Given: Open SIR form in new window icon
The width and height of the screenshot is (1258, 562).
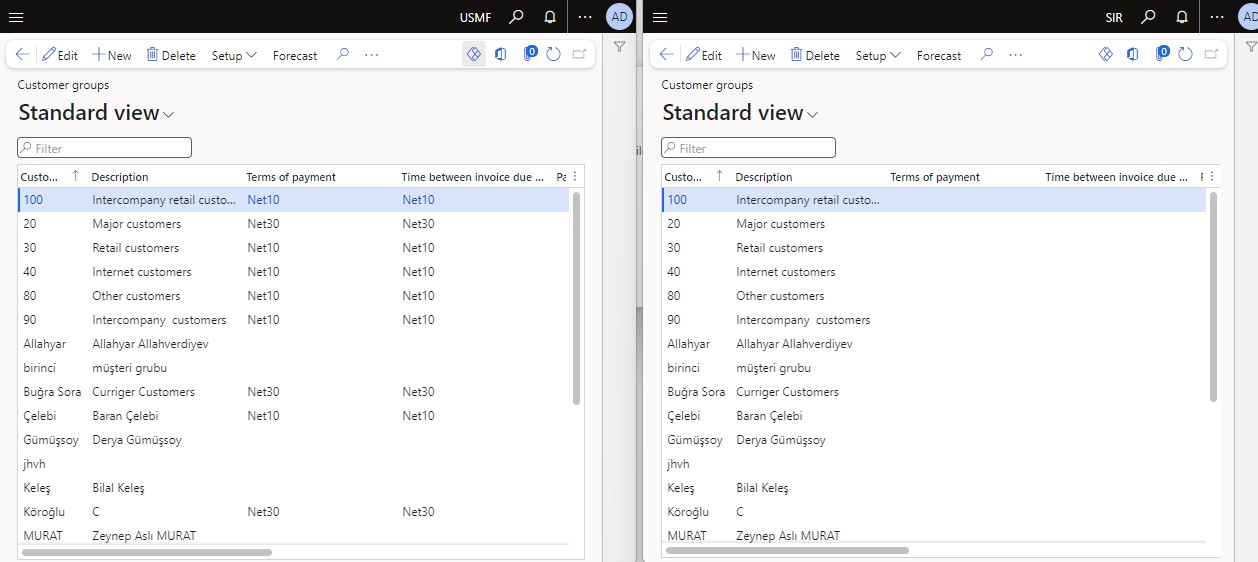Looking at the screenshot, I should [1212, 54].
